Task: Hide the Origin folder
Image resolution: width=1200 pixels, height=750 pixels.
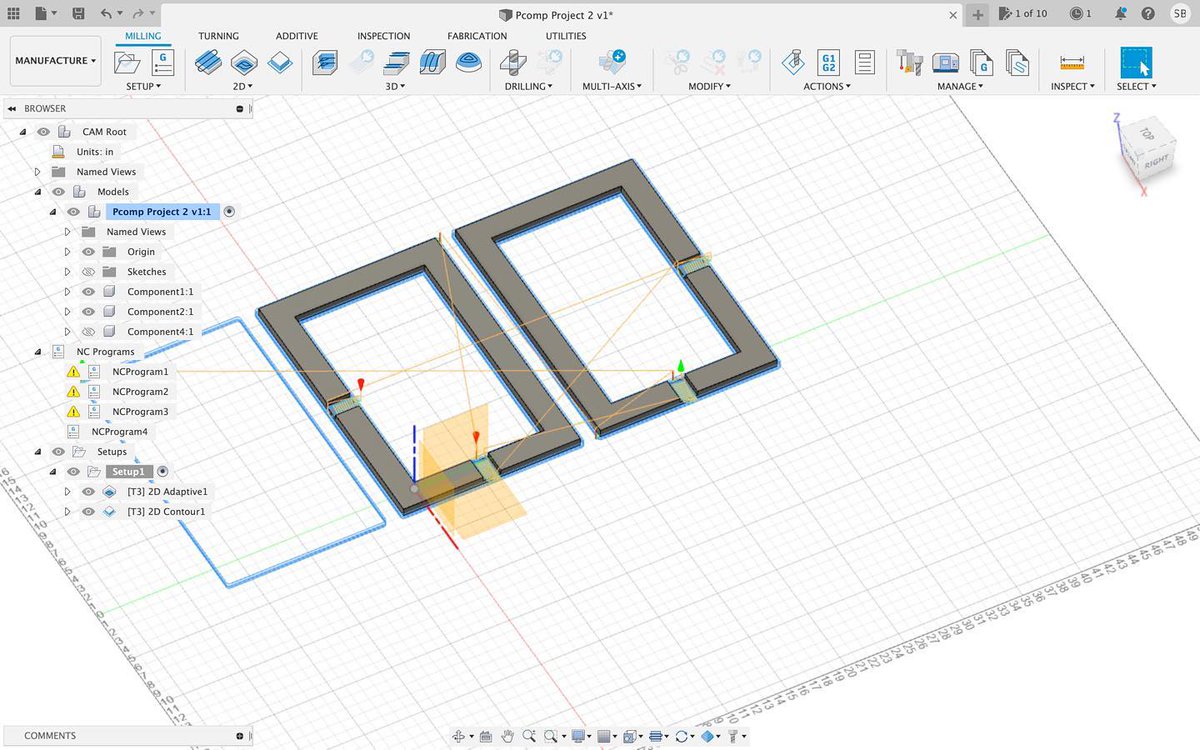Action: [x=88, y=252]
